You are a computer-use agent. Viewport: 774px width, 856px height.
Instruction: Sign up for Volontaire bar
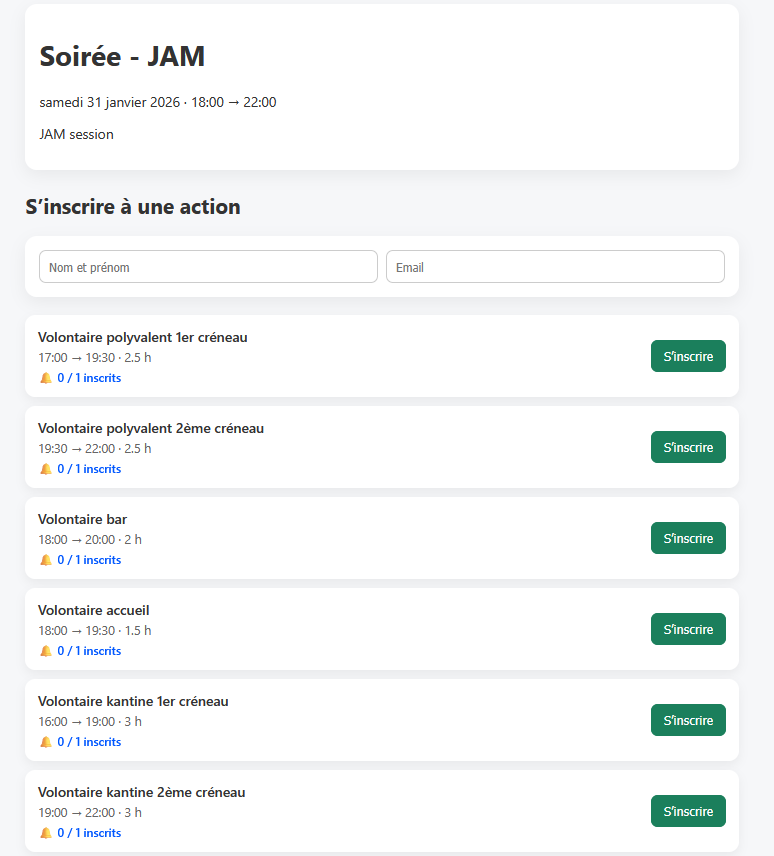point(688,538)
